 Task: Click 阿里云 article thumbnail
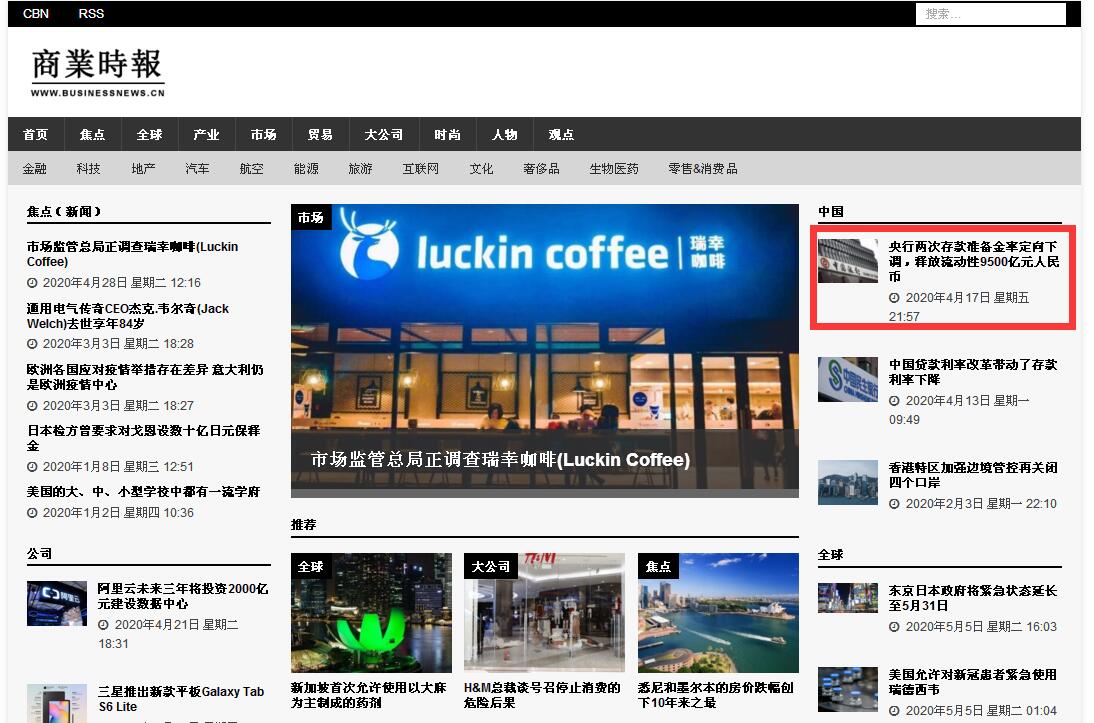pyautogui.click(x=57, y=603)
